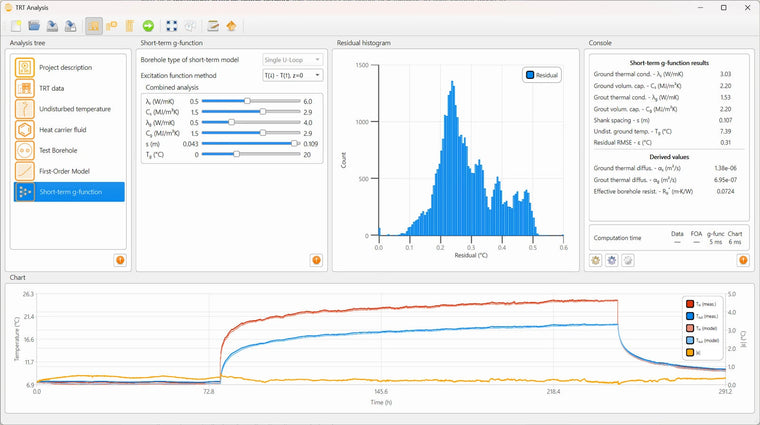760x425 pixels.
Task: Click the orange diamond toolbar icon
Action: [x=231, y=26]
